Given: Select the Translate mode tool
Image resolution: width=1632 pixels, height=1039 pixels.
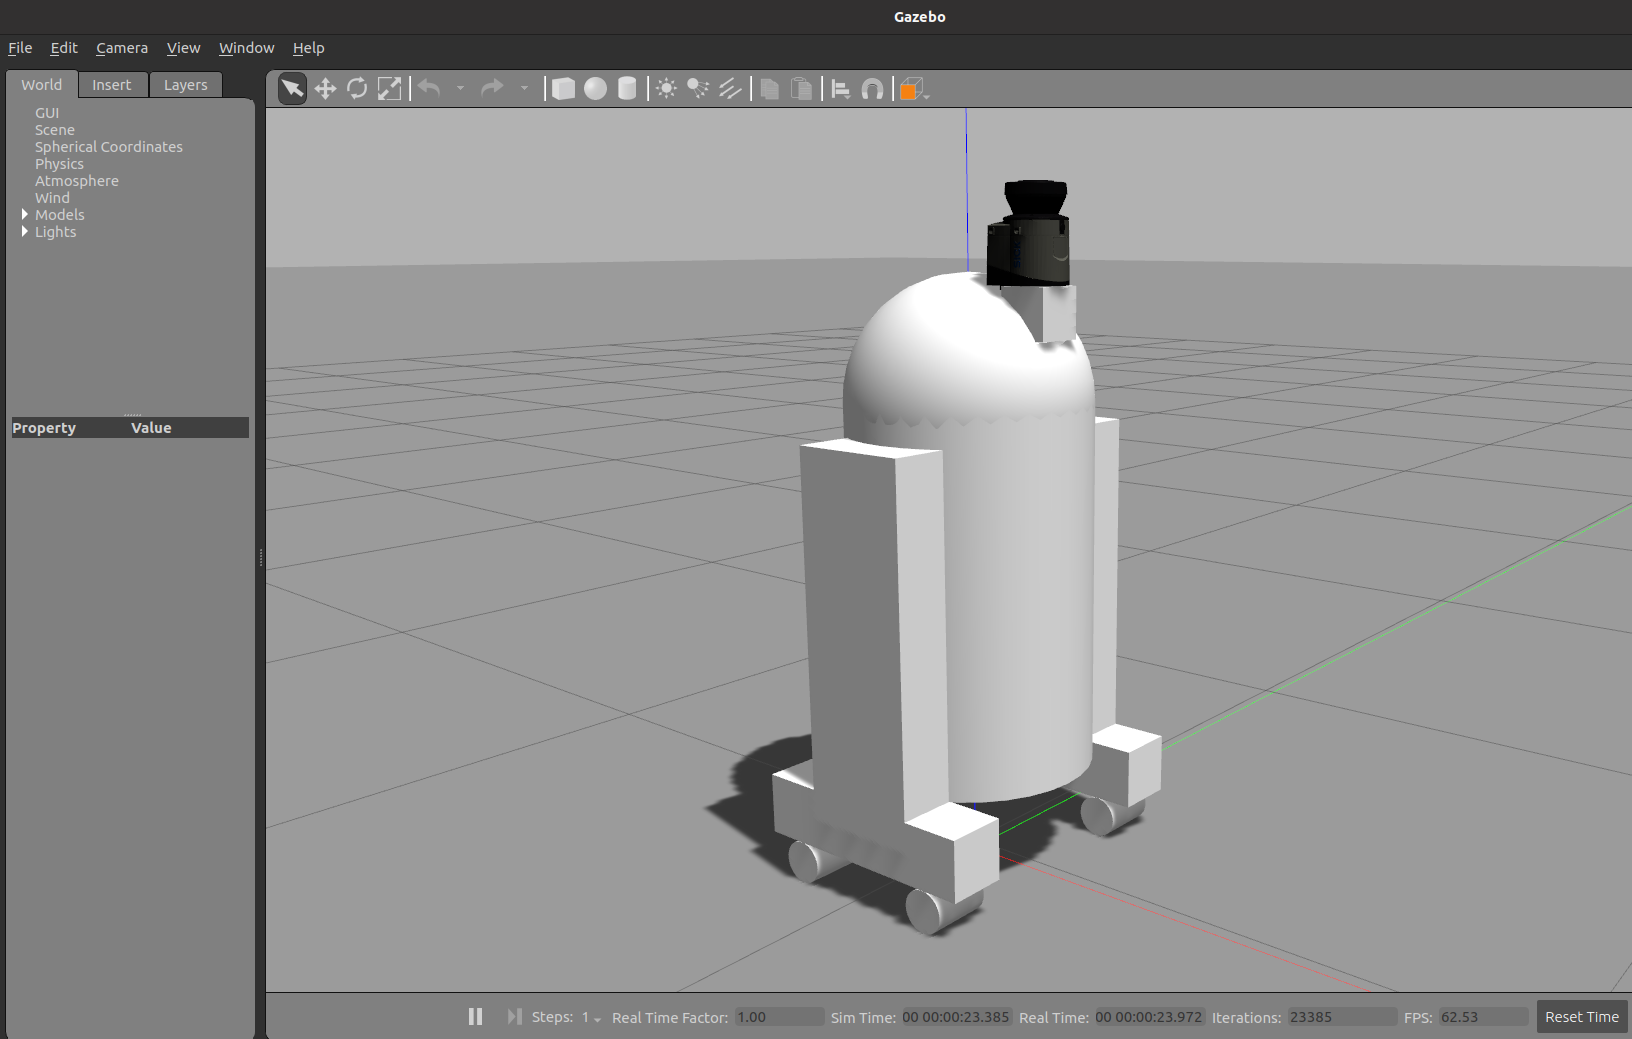Looking at the screenshot, I should 325,88.
